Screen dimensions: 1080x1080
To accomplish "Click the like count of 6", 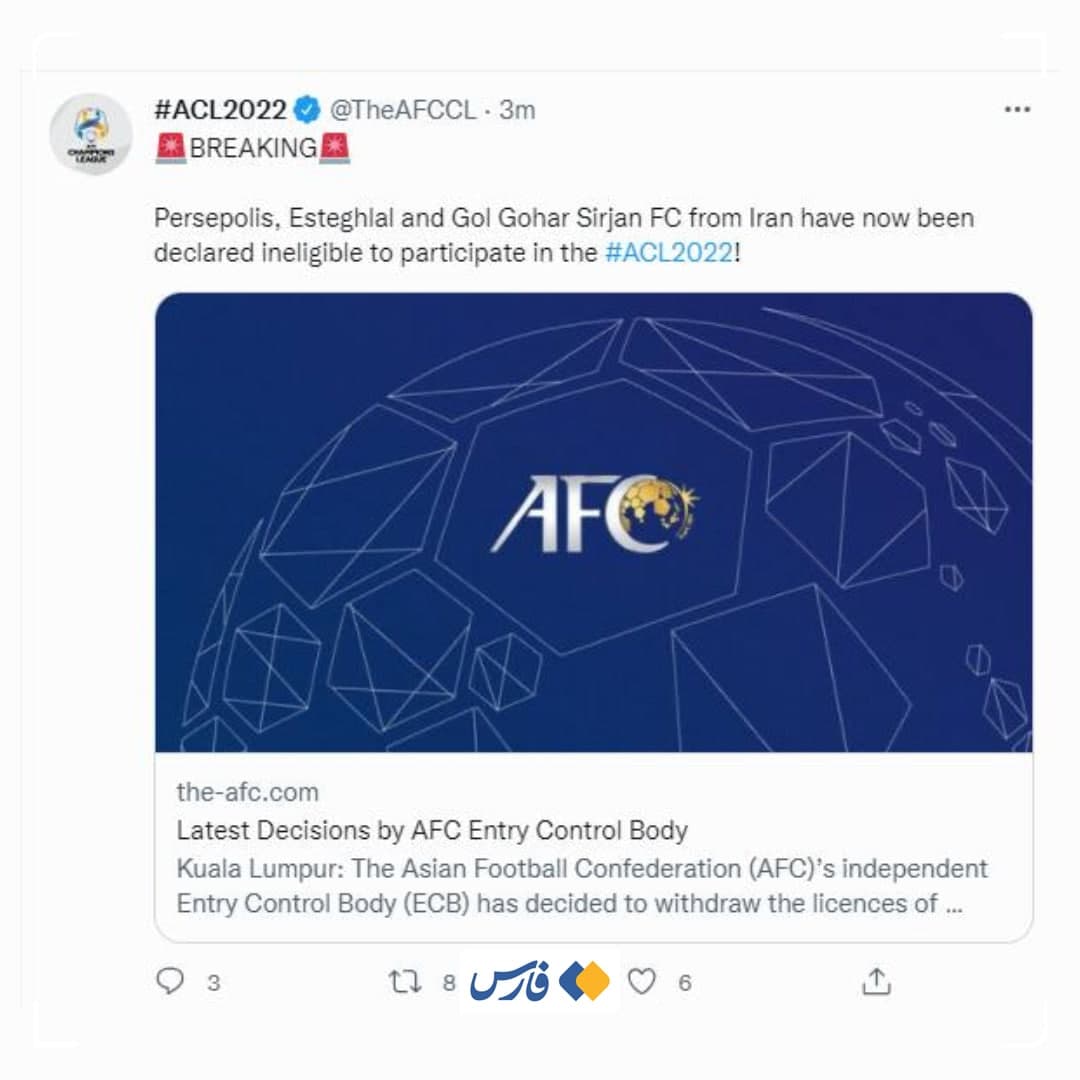I will 685,983.
